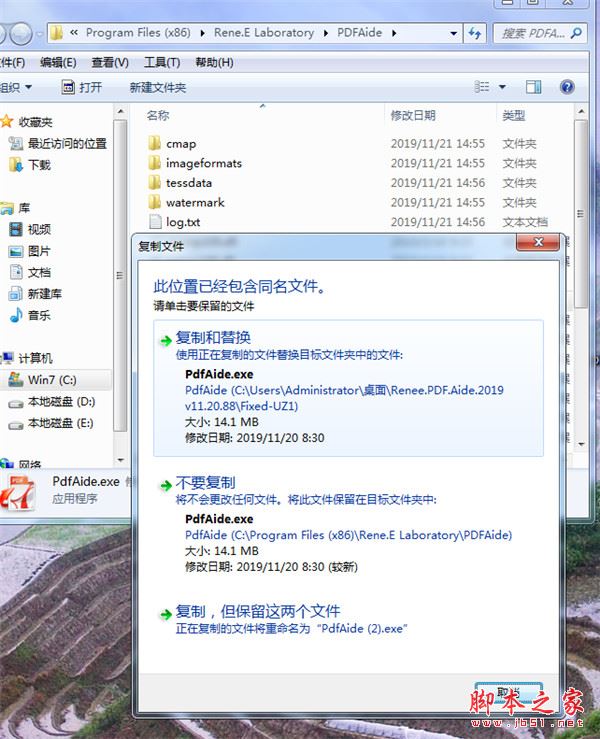Open the 编辑(E) menu
The height and width of the screenshot is (739, 600).
point(58,62)
